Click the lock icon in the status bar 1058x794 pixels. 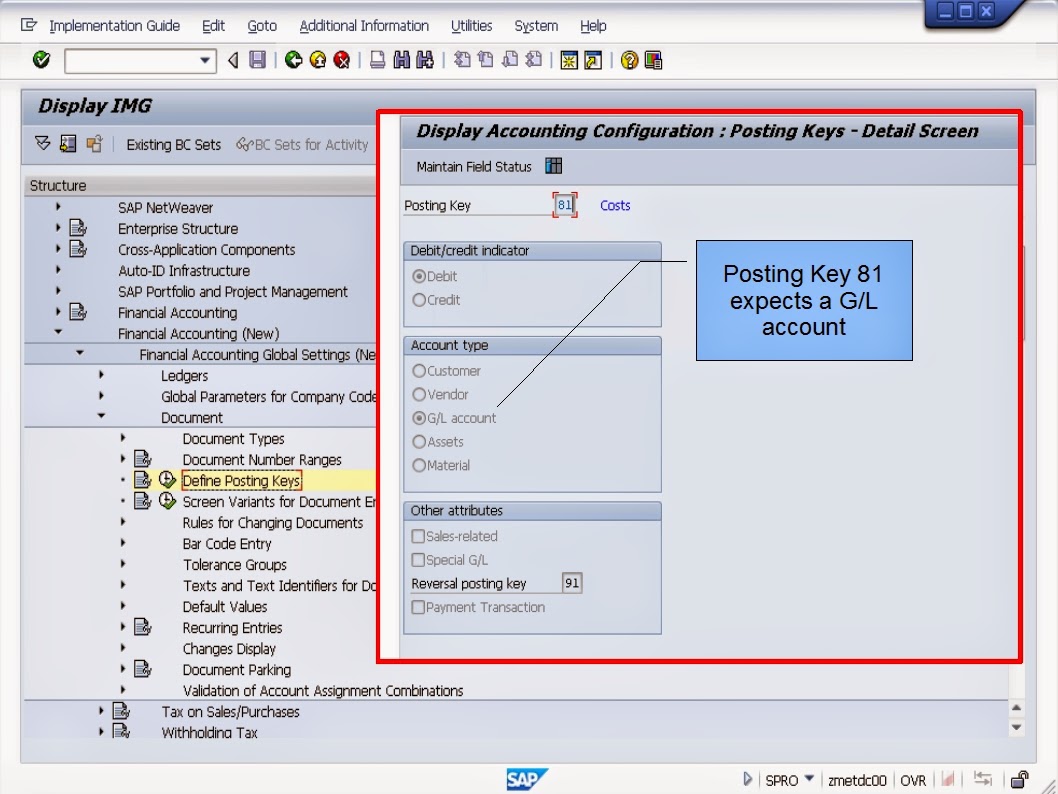(x=1020, y=779)
